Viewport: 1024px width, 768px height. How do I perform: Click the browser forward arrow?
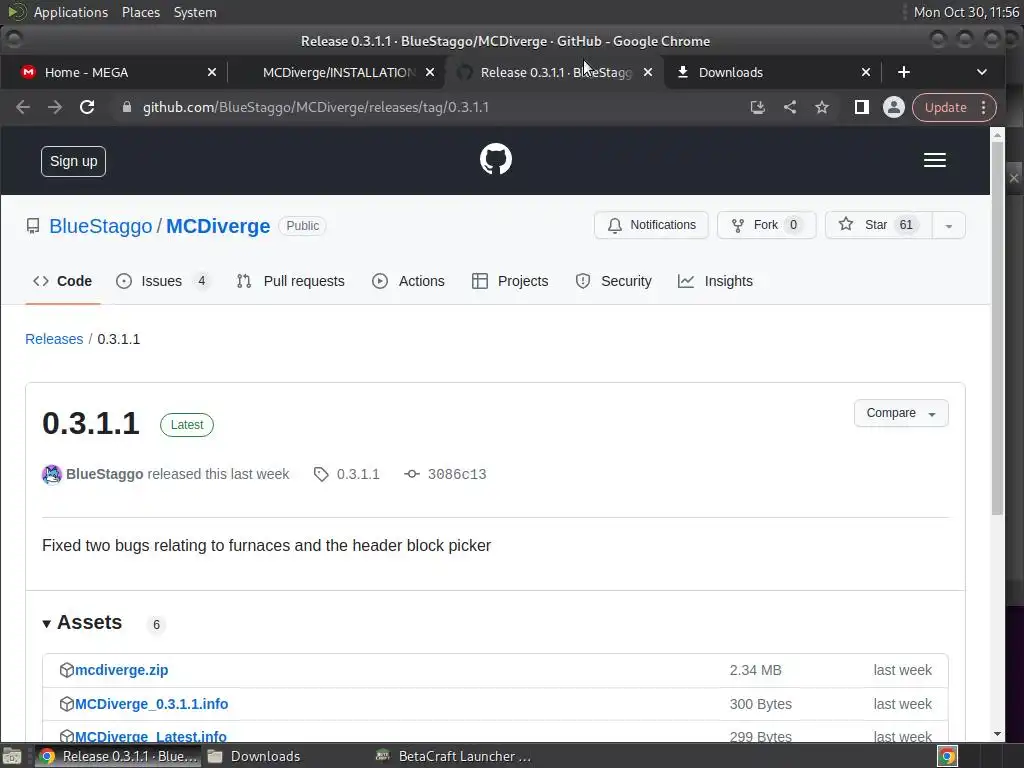tap(55, 107)
